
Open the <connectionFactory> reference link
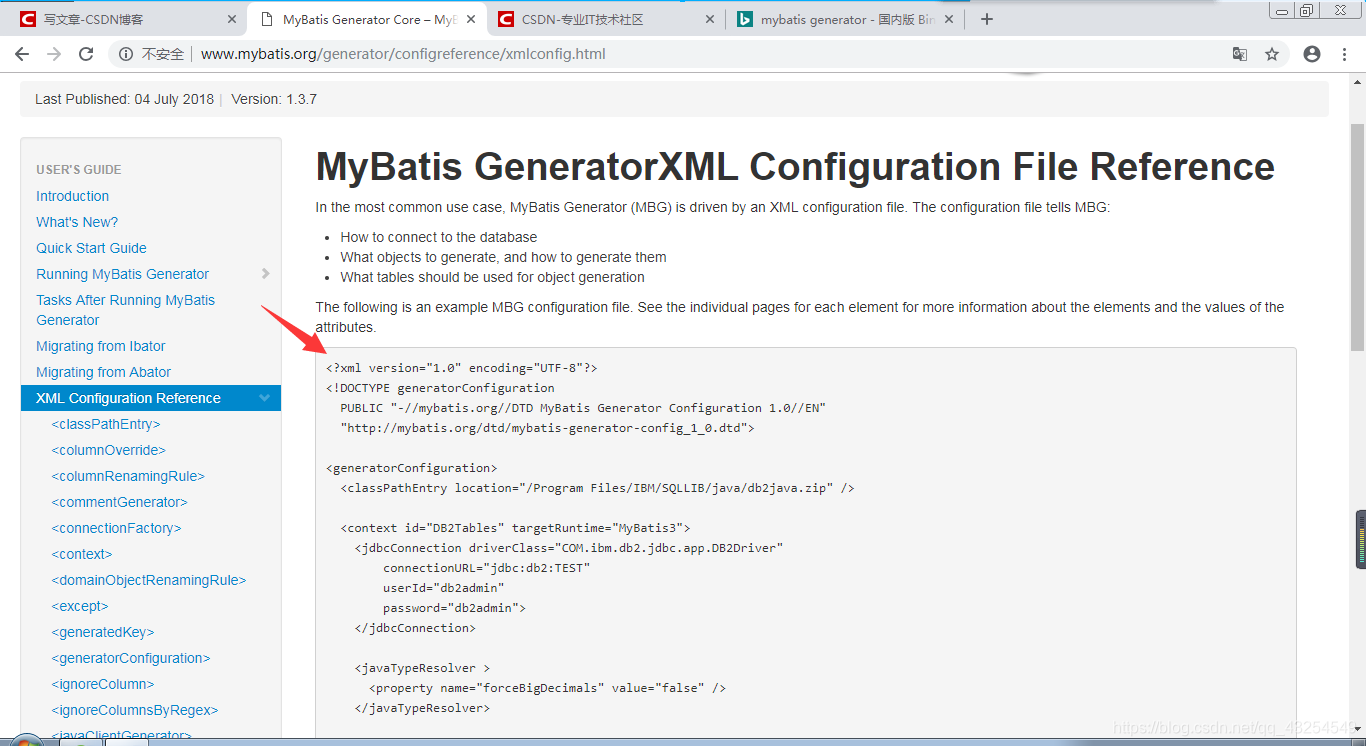point(116,528)
